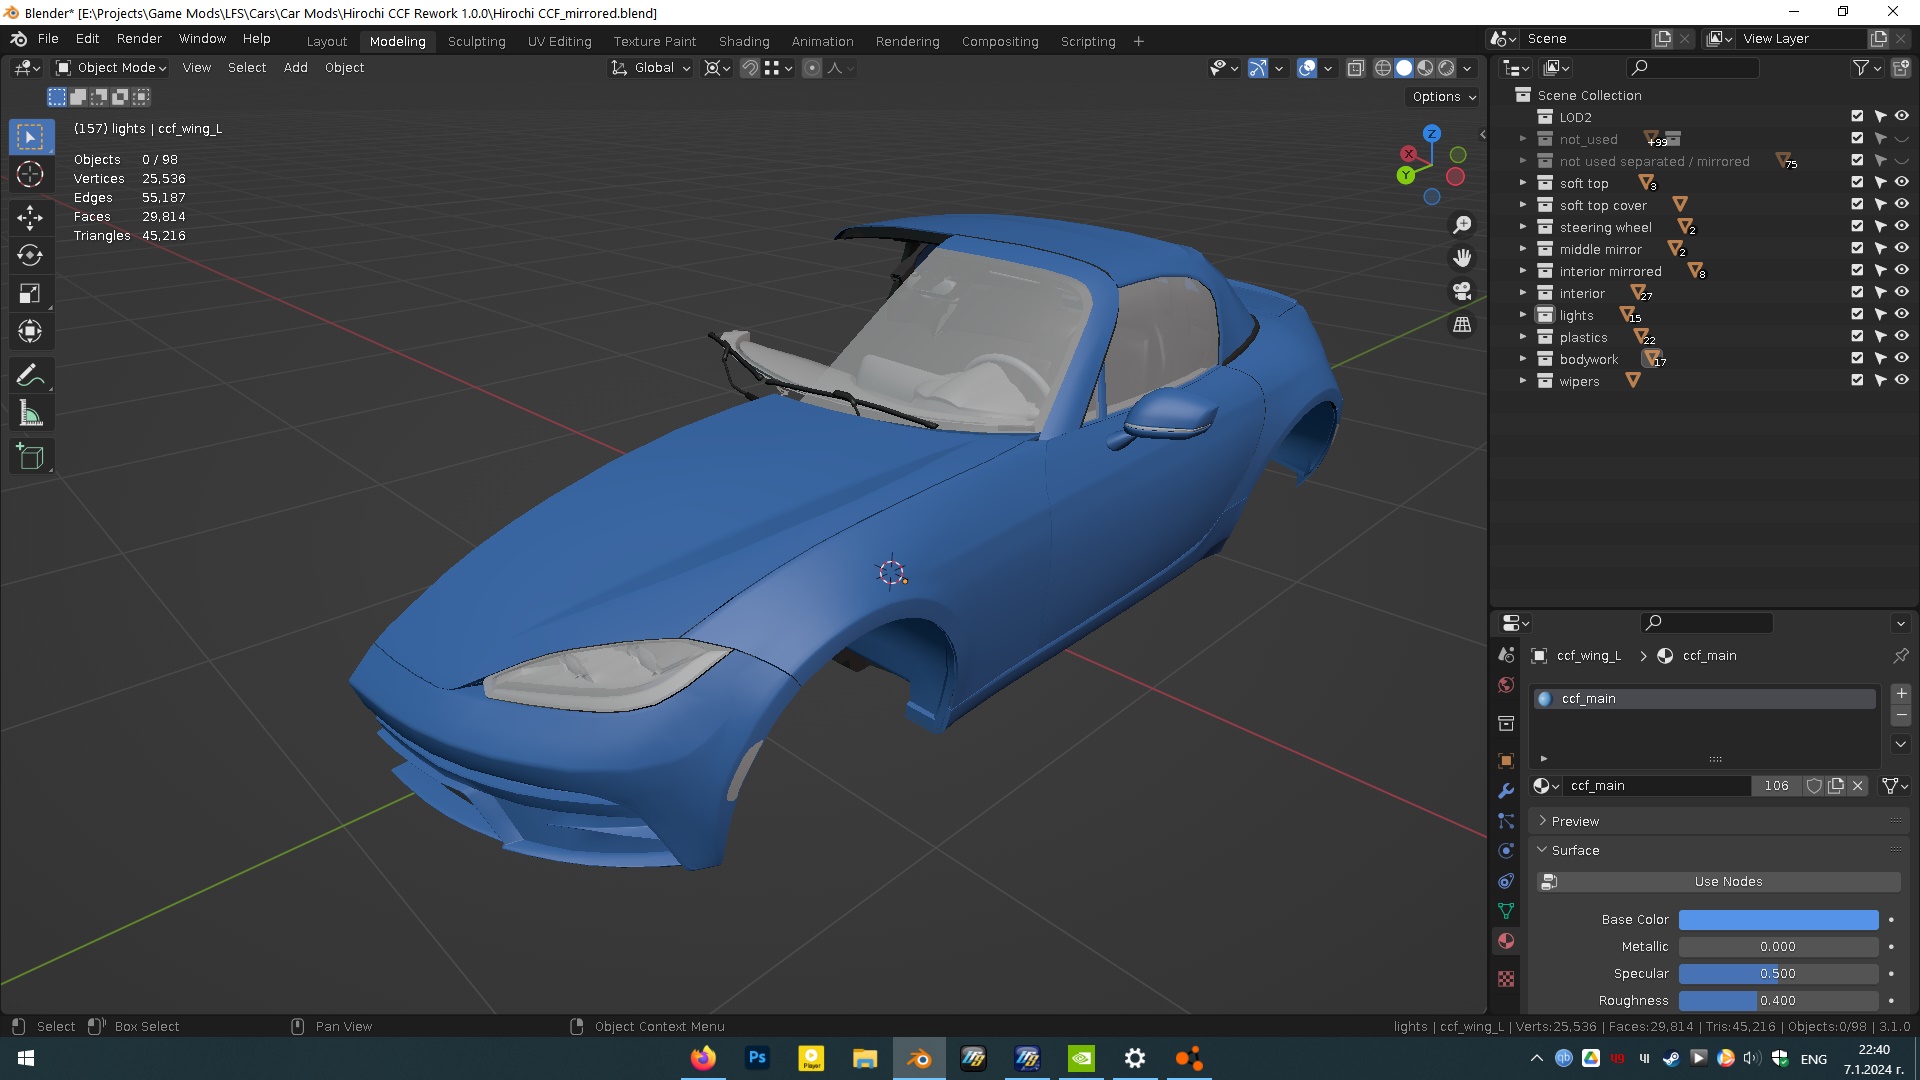This screenshot has width=1920, height=1080.
Task: Launch Photoshop from the Windows taskbar
Action: click(x=757, y=1058)
